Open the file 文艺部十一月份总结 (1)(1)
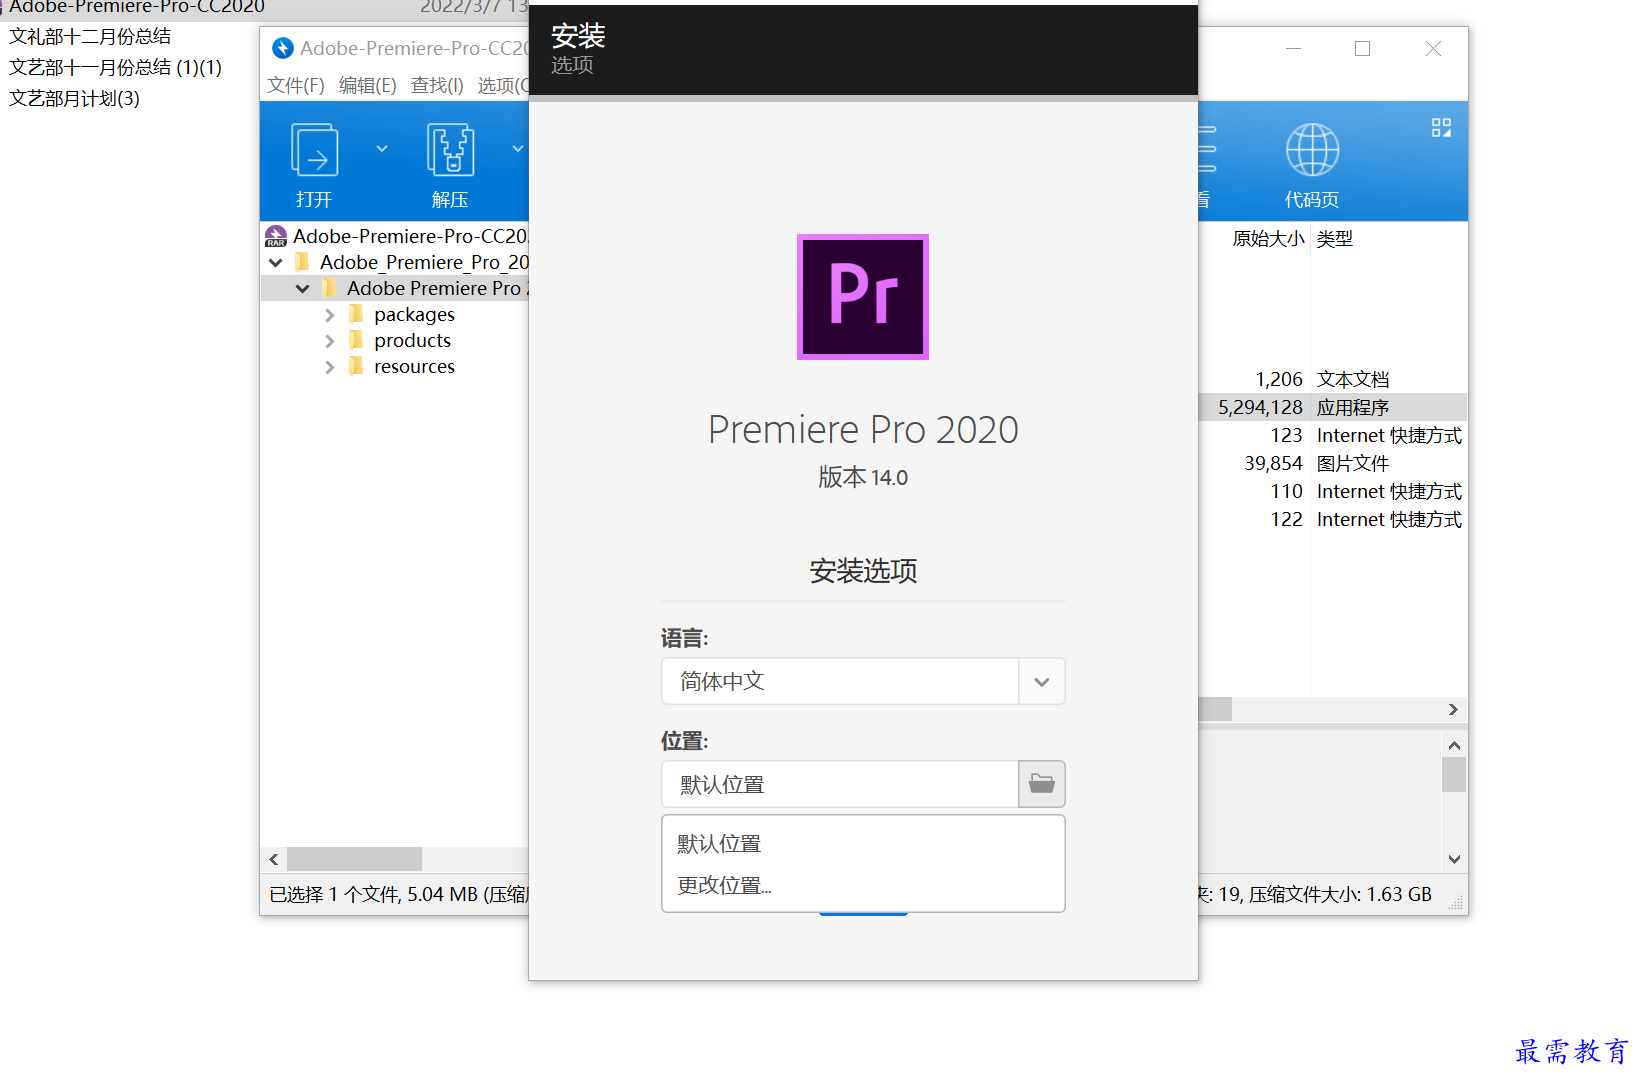The image size is (1637, 1083). coord(115,67)
